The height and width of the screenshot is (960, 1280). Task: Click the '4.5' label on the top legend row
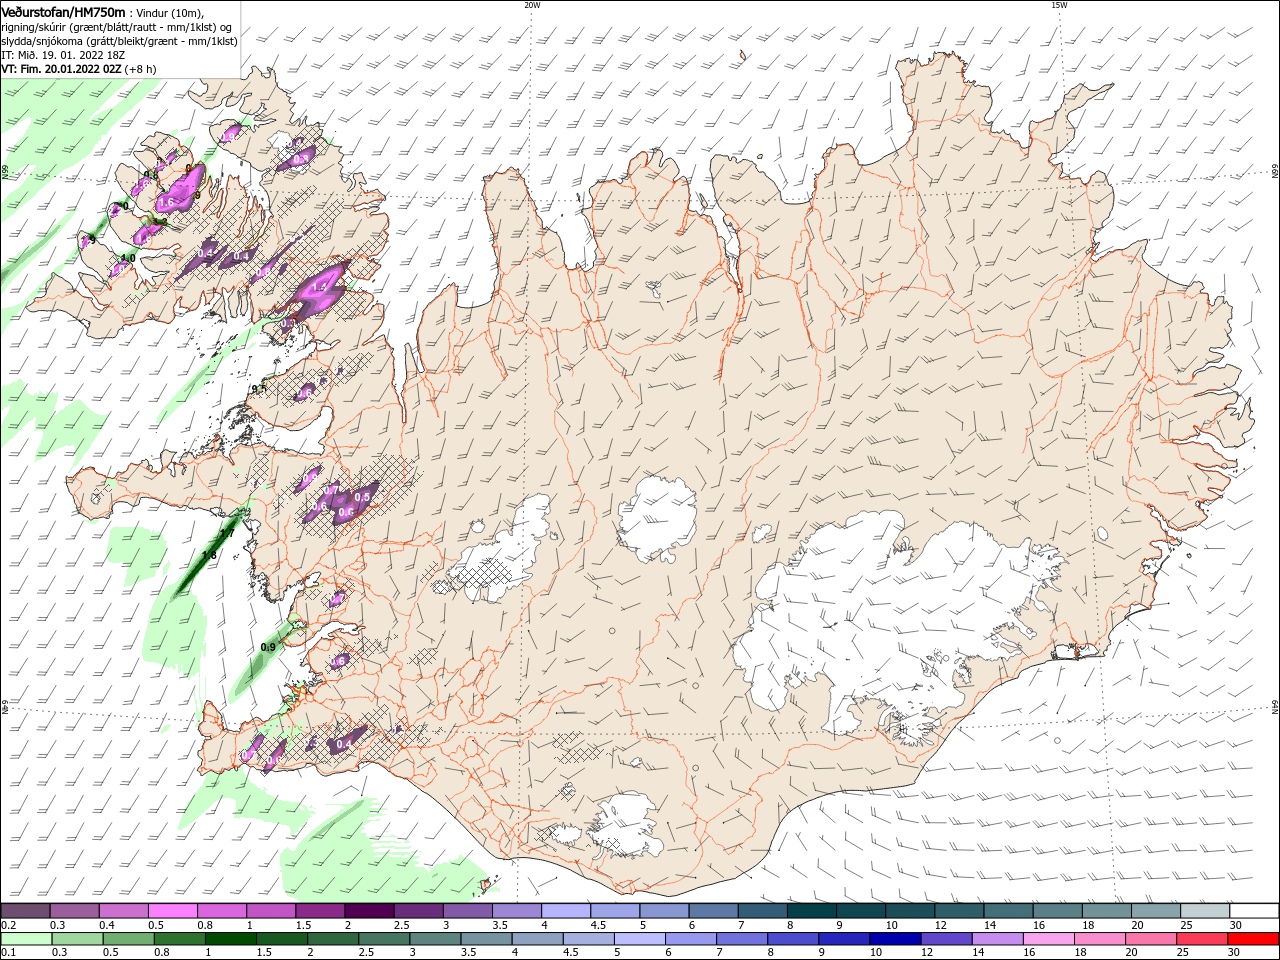tap(598, 926)
